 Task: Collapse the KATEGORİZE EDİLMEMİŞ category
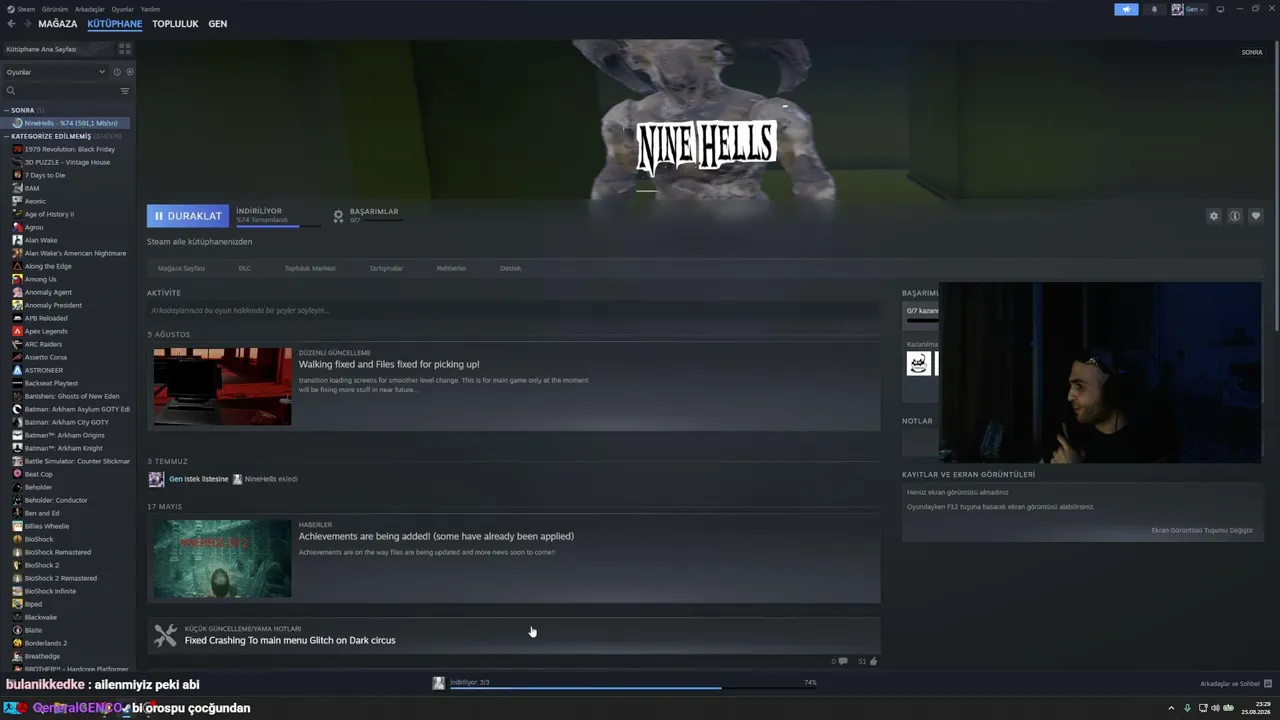[x=6, y=136]
